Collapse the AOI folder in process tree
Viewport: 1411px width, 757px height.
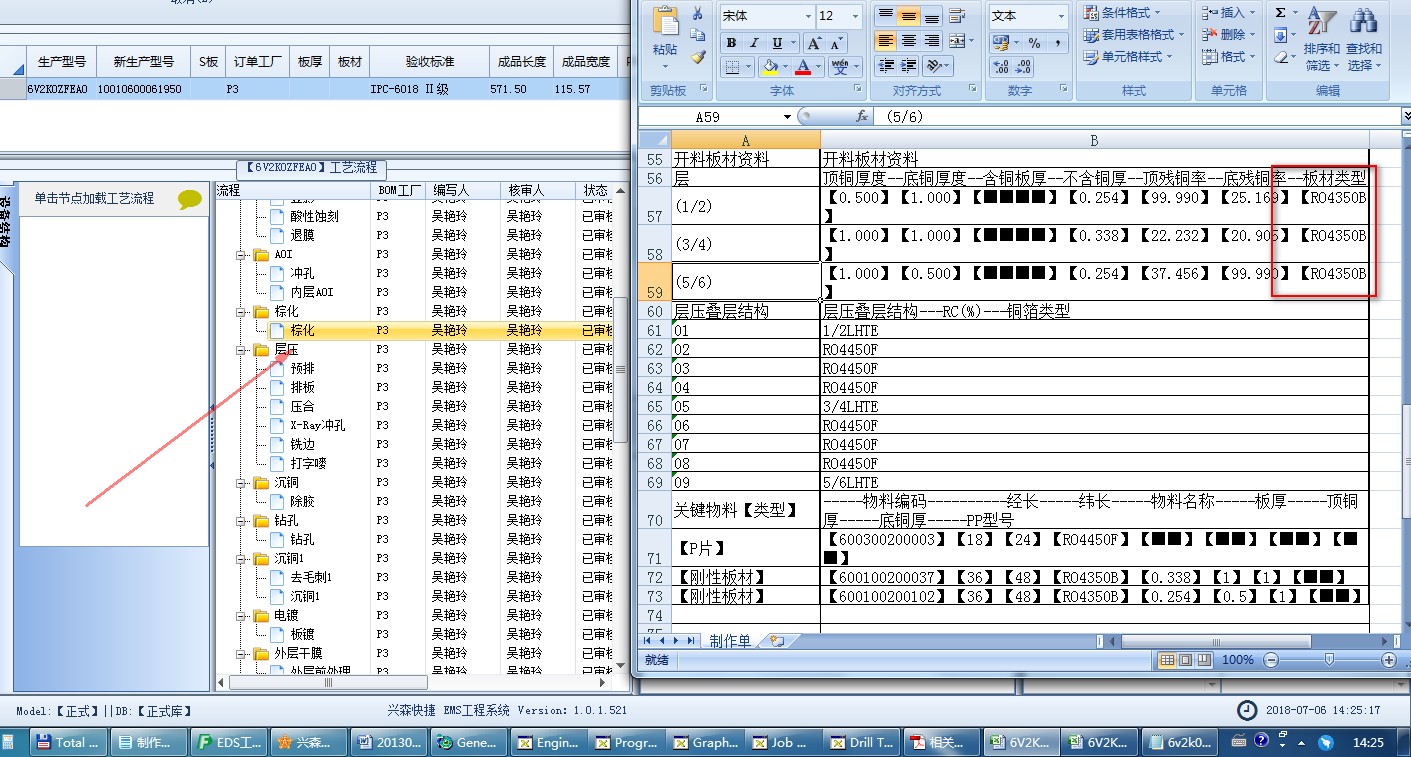pos(243,255)
